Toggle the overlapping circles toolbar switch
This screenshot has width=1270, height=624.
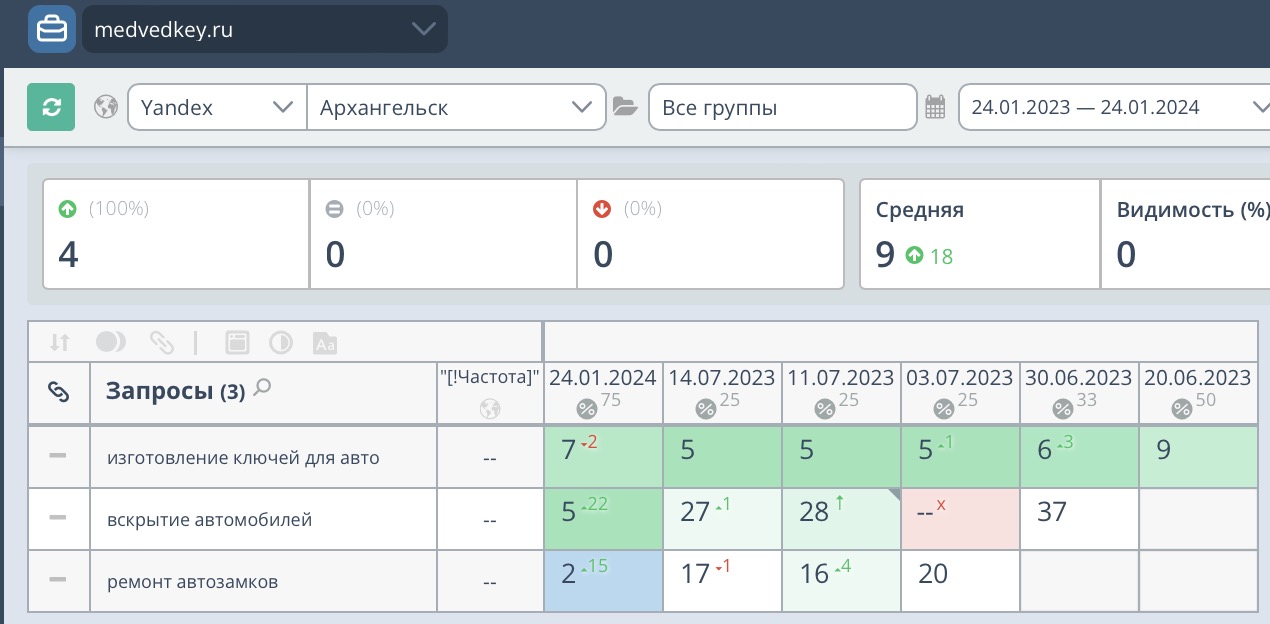(110, 342)
